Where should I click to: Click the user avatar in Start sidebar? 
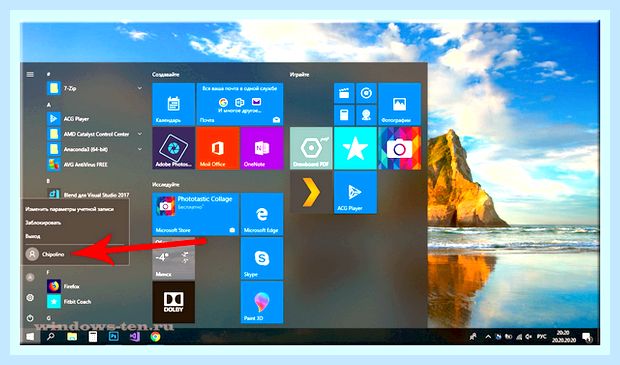(30, 277)
